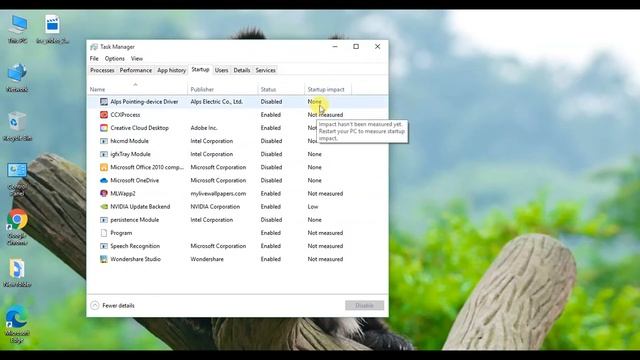Click the Microsoft Office 2010 component icon
Viewport: 640px width, 360px height.
(104, 167)
